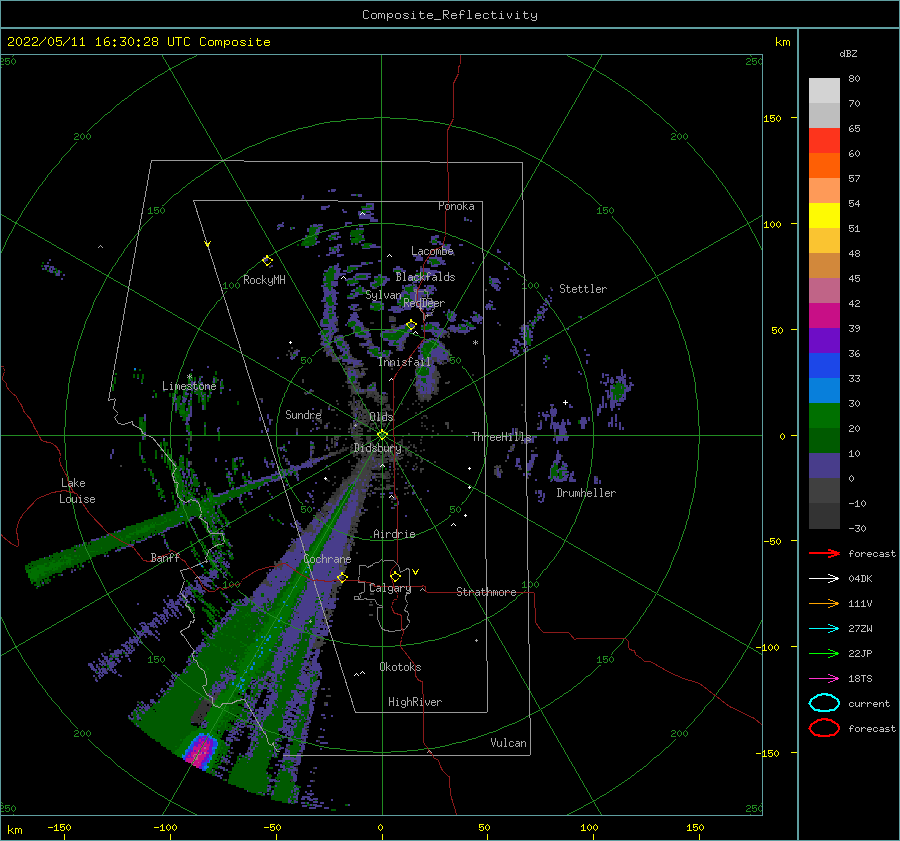The width and height of the screenshot is (900, 841).
Task: Click the yellow radar-site diamond at map center
Action: pos(382,435)
